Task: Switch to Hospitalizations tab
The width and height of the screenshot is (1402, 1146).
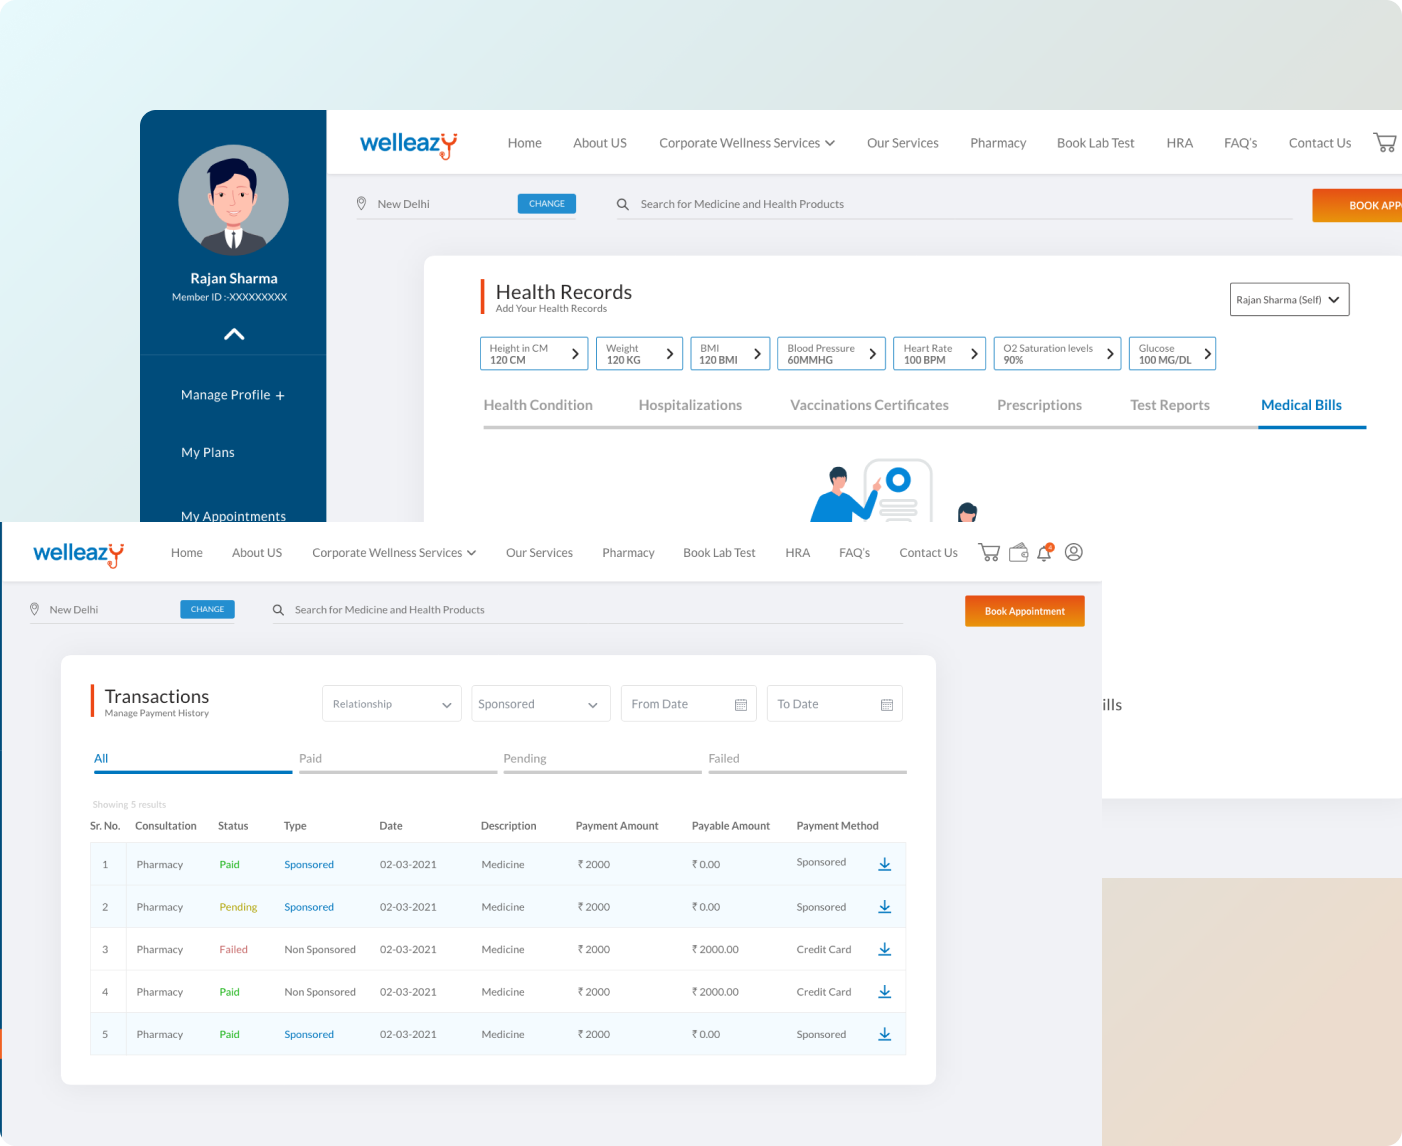Action: point(690,405)
